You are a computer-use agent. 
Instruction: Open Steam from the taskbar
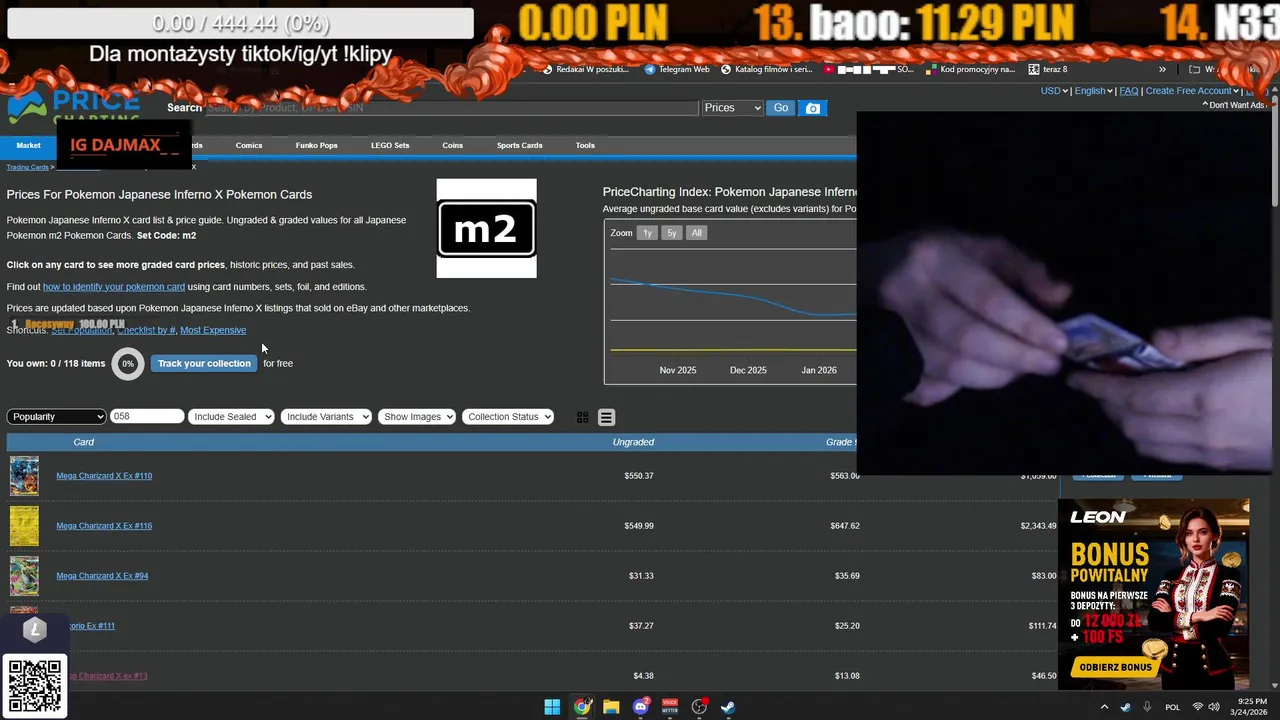coord(728,707)
